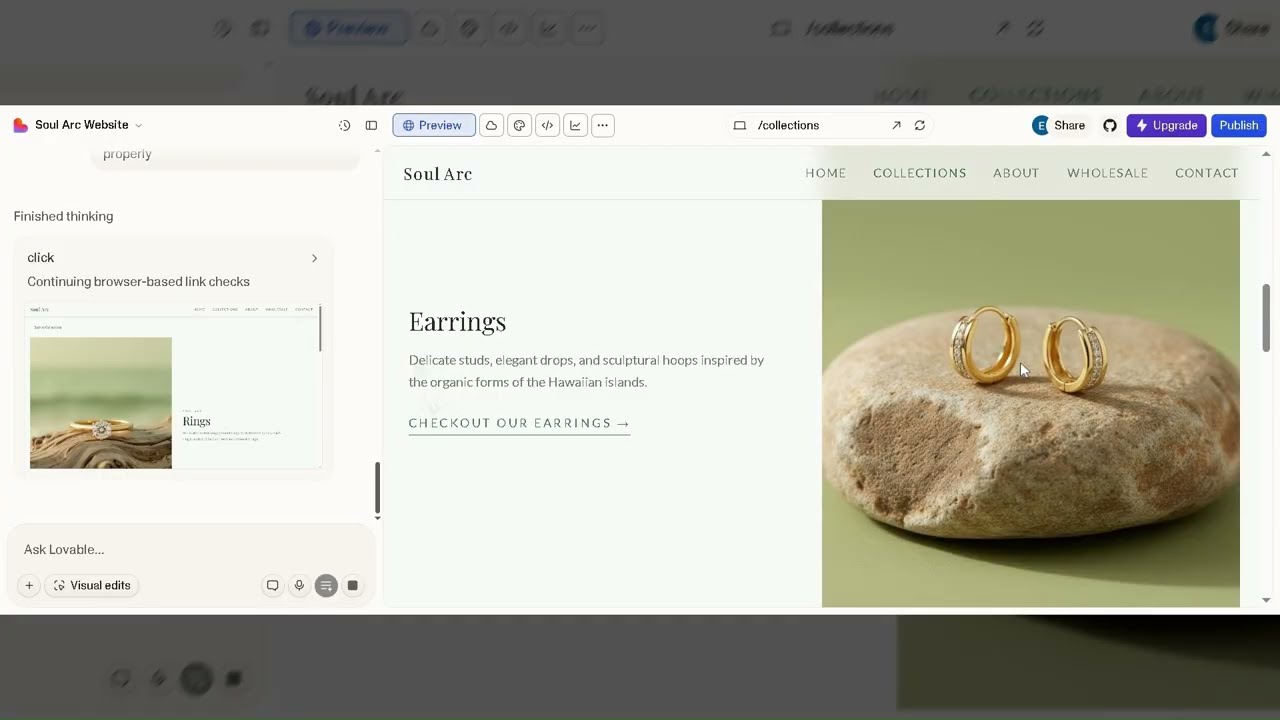This screenshot has width=1280, height=720.
Task: Click the chat panel scrollbar thumb
Action: 377,487
